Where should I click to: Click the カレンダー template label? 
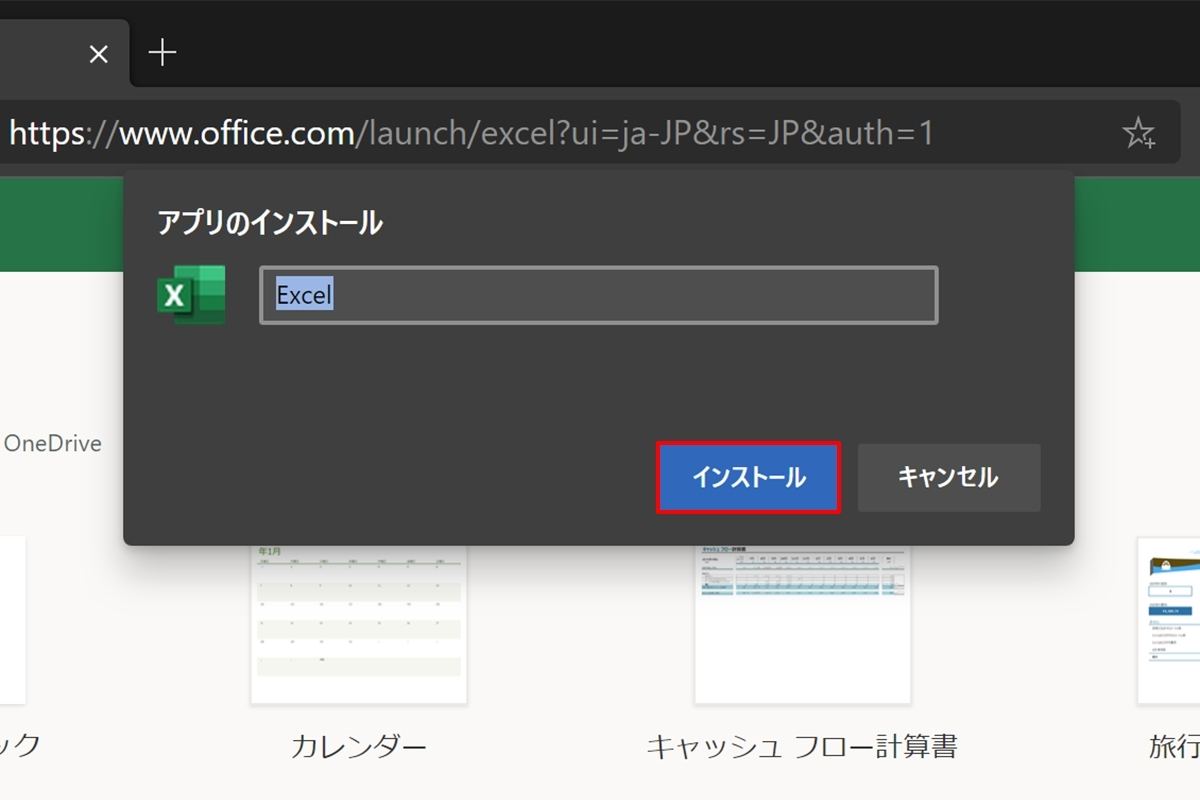point(358,746)
